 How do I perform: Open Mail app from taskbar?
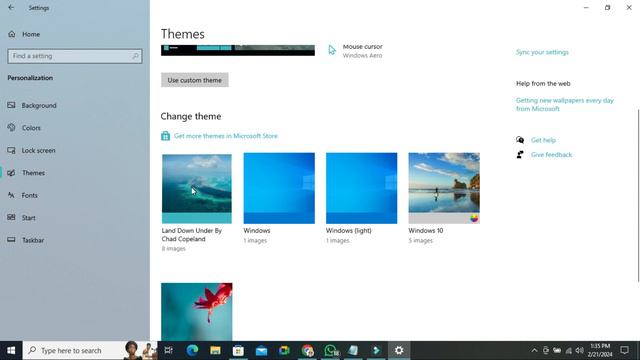[x=261, y=350]
